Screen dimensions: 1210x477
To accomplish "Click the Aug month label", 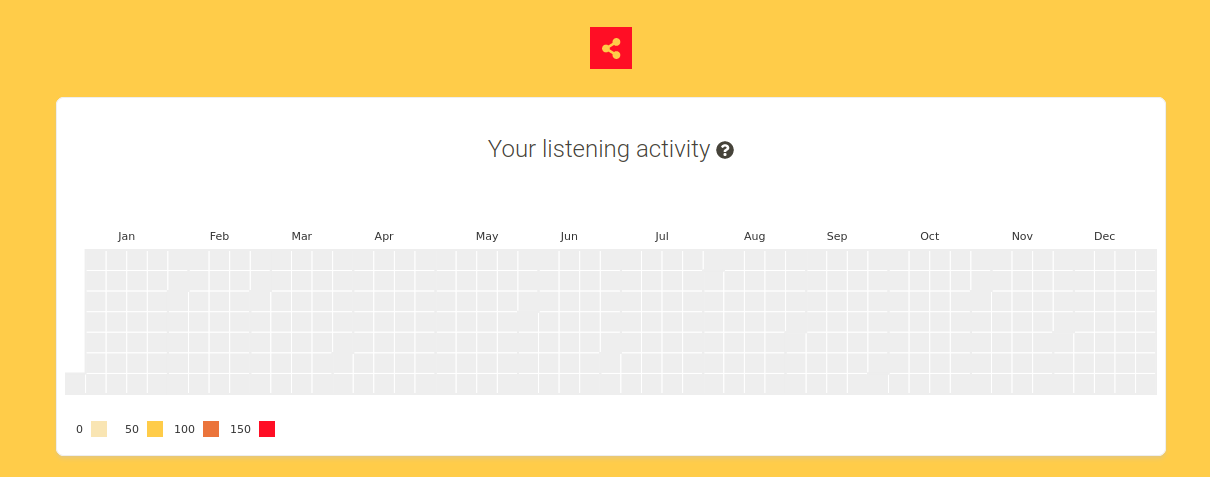I will click(755, 237).
